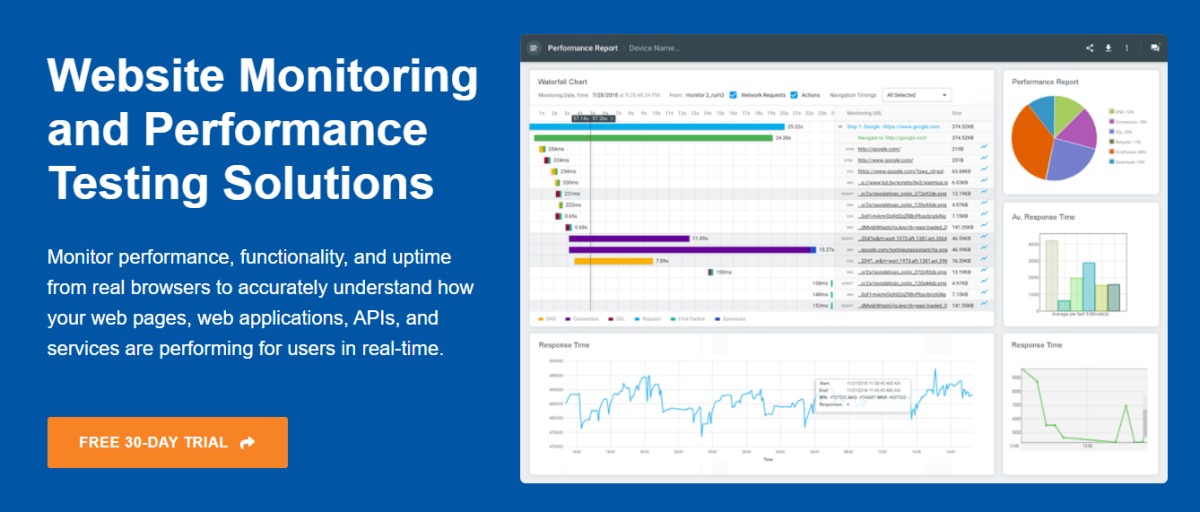
Task: Click arrow icon on Free 30-Day Trial button
Action: pyautogui.click(x=248, y=442)
